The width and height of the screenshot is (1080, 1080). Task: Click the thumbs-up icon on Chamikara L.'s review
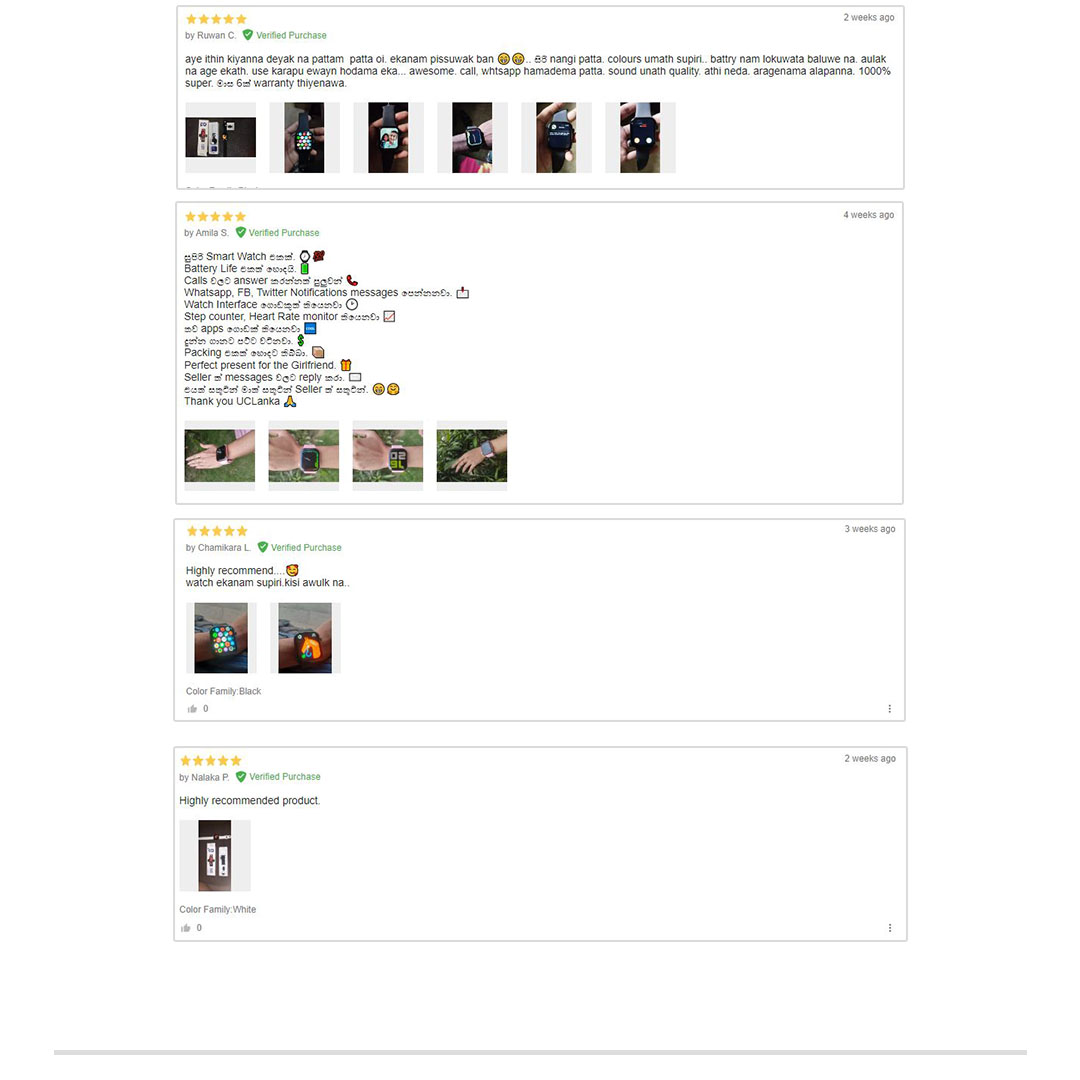(192, 709)
